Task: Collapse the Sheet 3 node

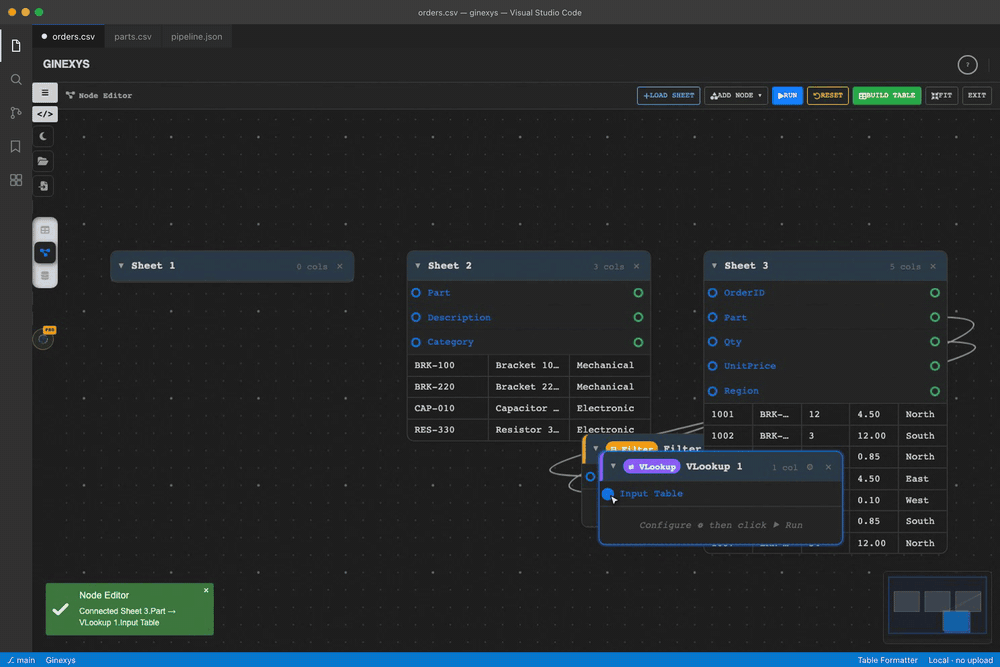Action: click(x=714, y=266)
